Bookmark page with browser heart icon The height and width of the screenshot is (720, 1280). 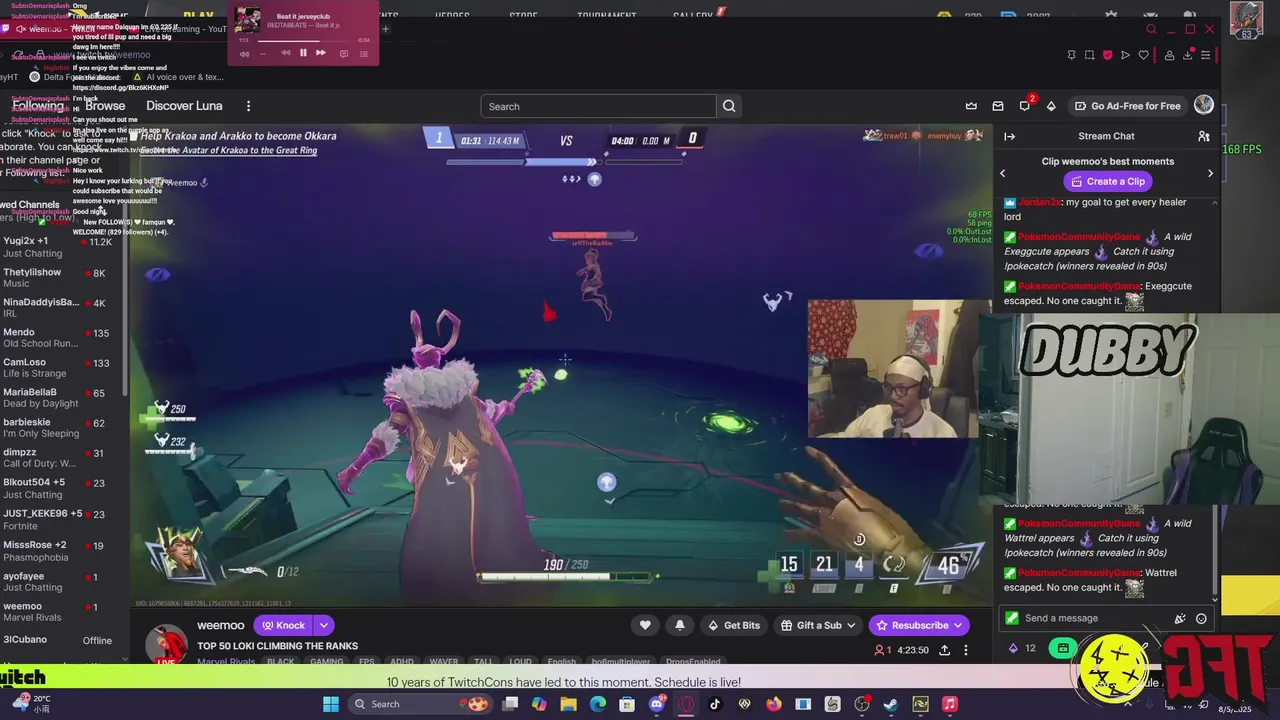(x=1143, y=55)
